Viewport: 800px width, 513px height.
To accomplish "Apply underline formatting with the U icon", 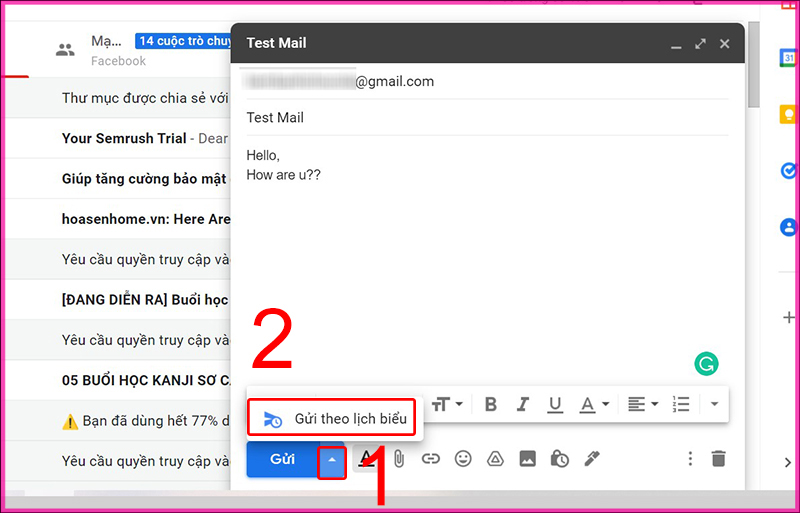I will pyautogui.click(x=555, y=405).
